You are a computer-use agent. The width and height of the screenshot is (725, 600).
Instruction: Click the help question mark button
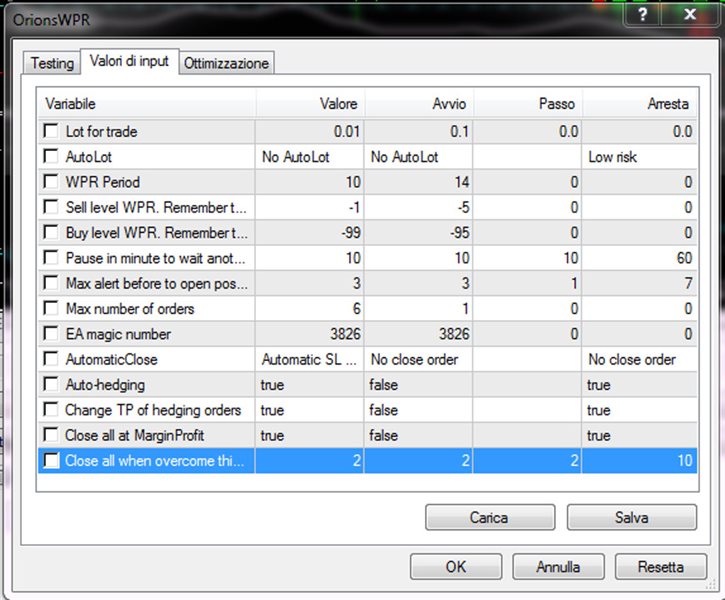pos(643,16)
